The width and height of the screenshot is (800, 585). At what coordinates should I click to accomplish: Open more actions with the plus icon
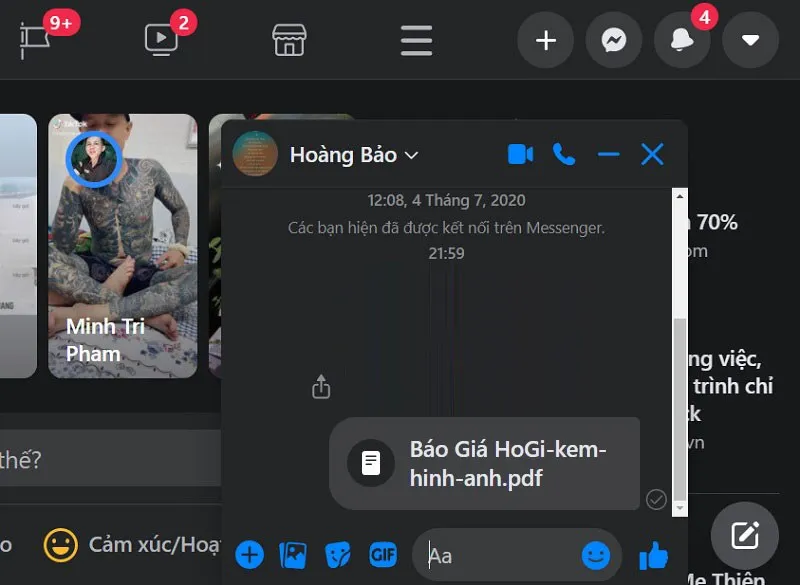click(x=248, y=554)
